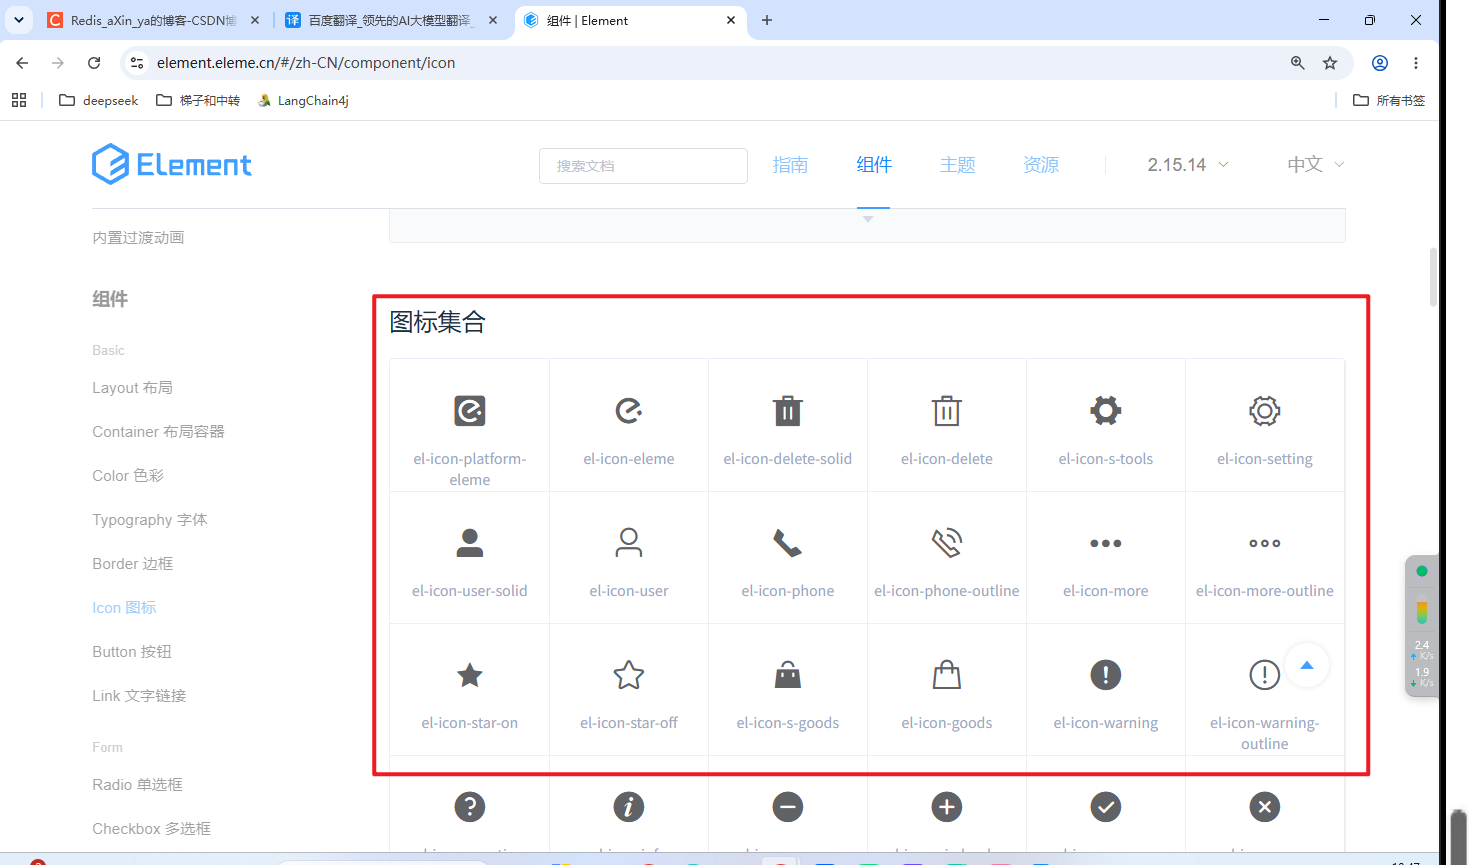Click the el-icon-phone-outline icon

(x=947, y=543)
